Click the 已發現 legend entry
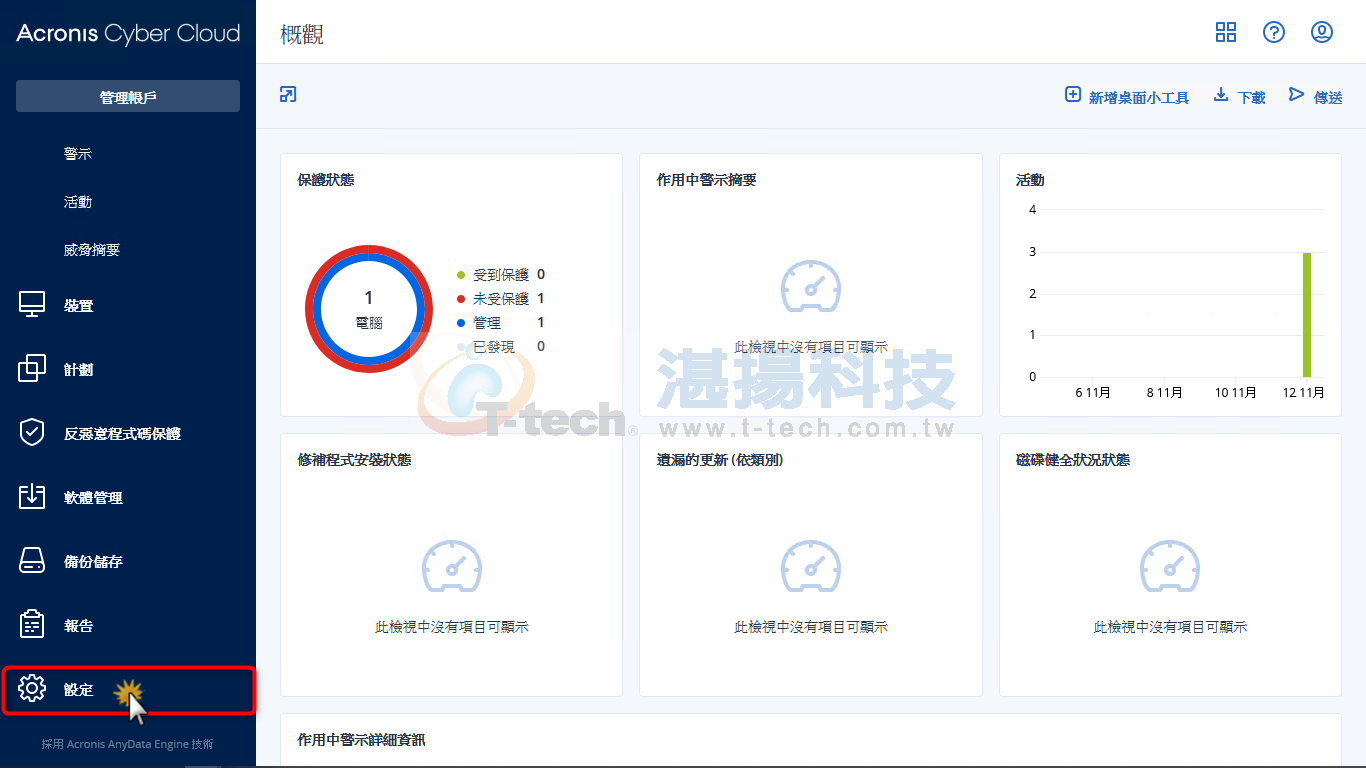The height and width of the screenshot is (768, 1366). (501, 346)
